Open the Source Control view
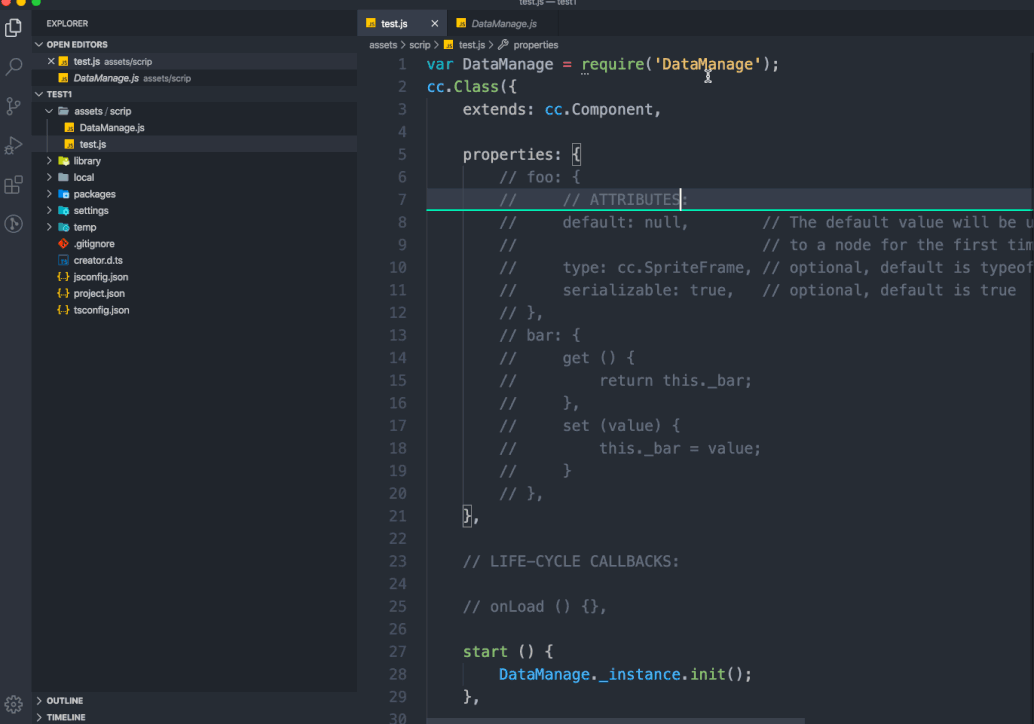Screen dimensions: 1034x724 [13, 105]
